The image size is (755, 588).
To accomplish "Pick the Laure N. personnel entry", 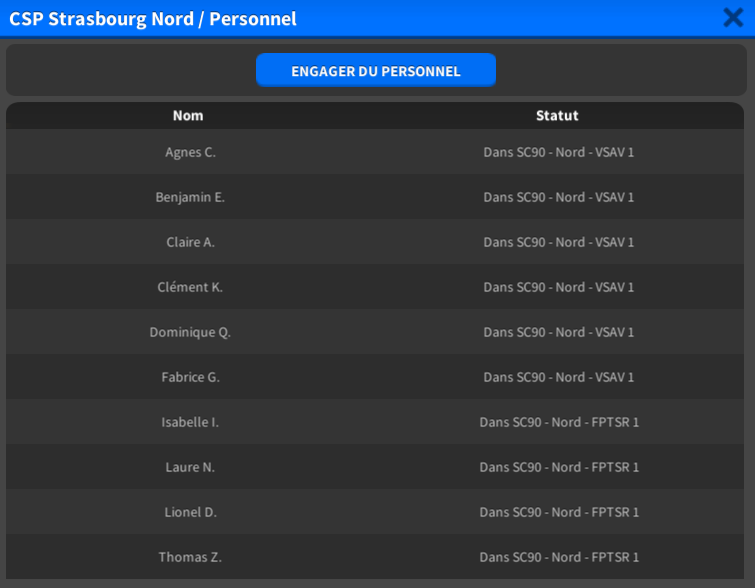I will (x=190, y=467).
